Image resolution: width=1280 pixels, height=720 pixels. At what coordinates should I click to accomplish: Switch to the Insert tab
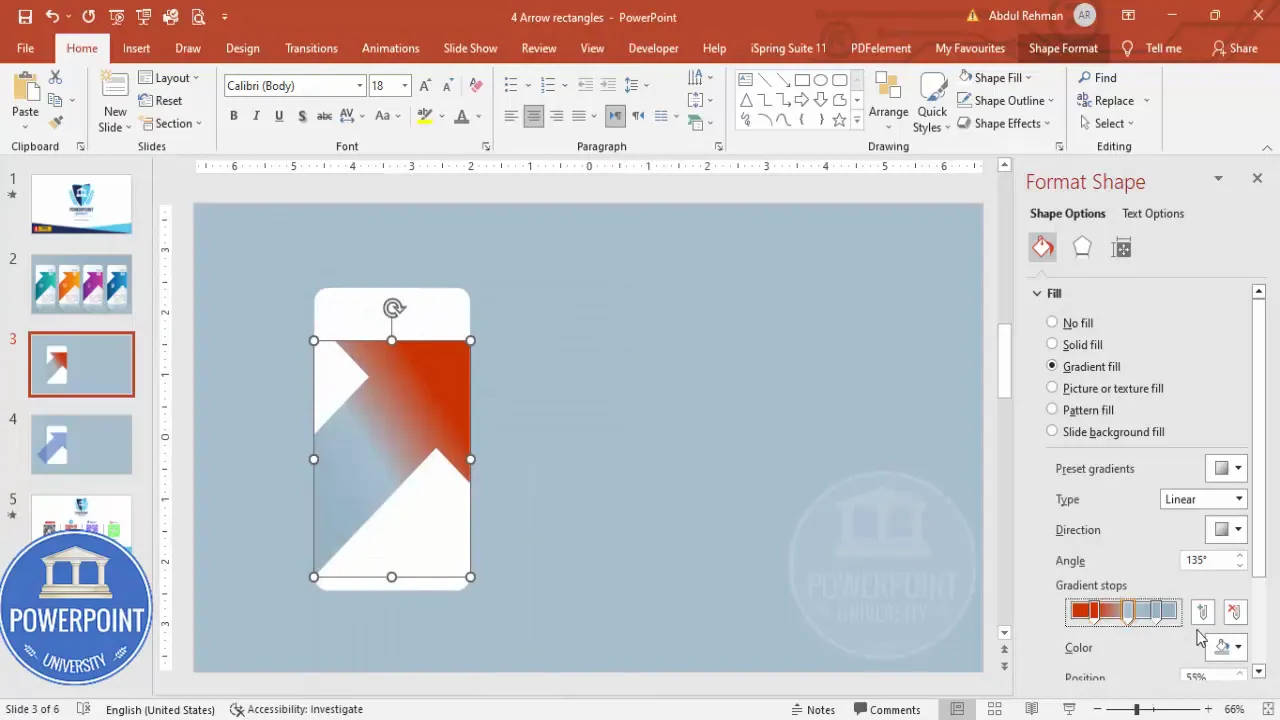(x=137, y=48)
